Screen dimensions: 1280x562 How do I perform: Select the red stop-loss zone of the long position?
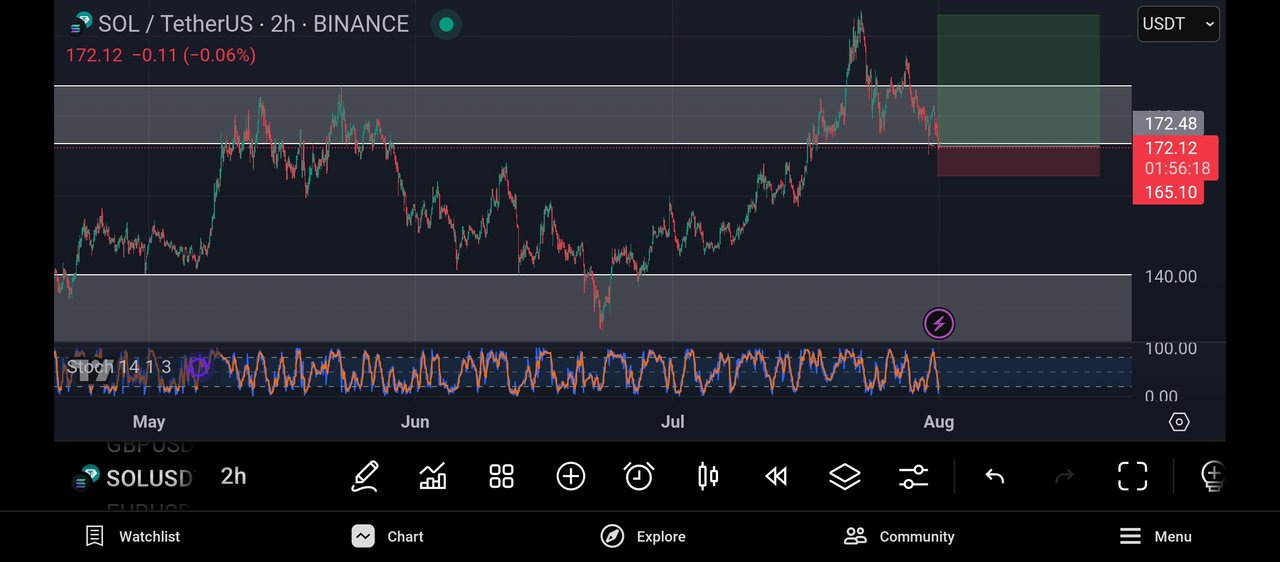point(1018,161)
